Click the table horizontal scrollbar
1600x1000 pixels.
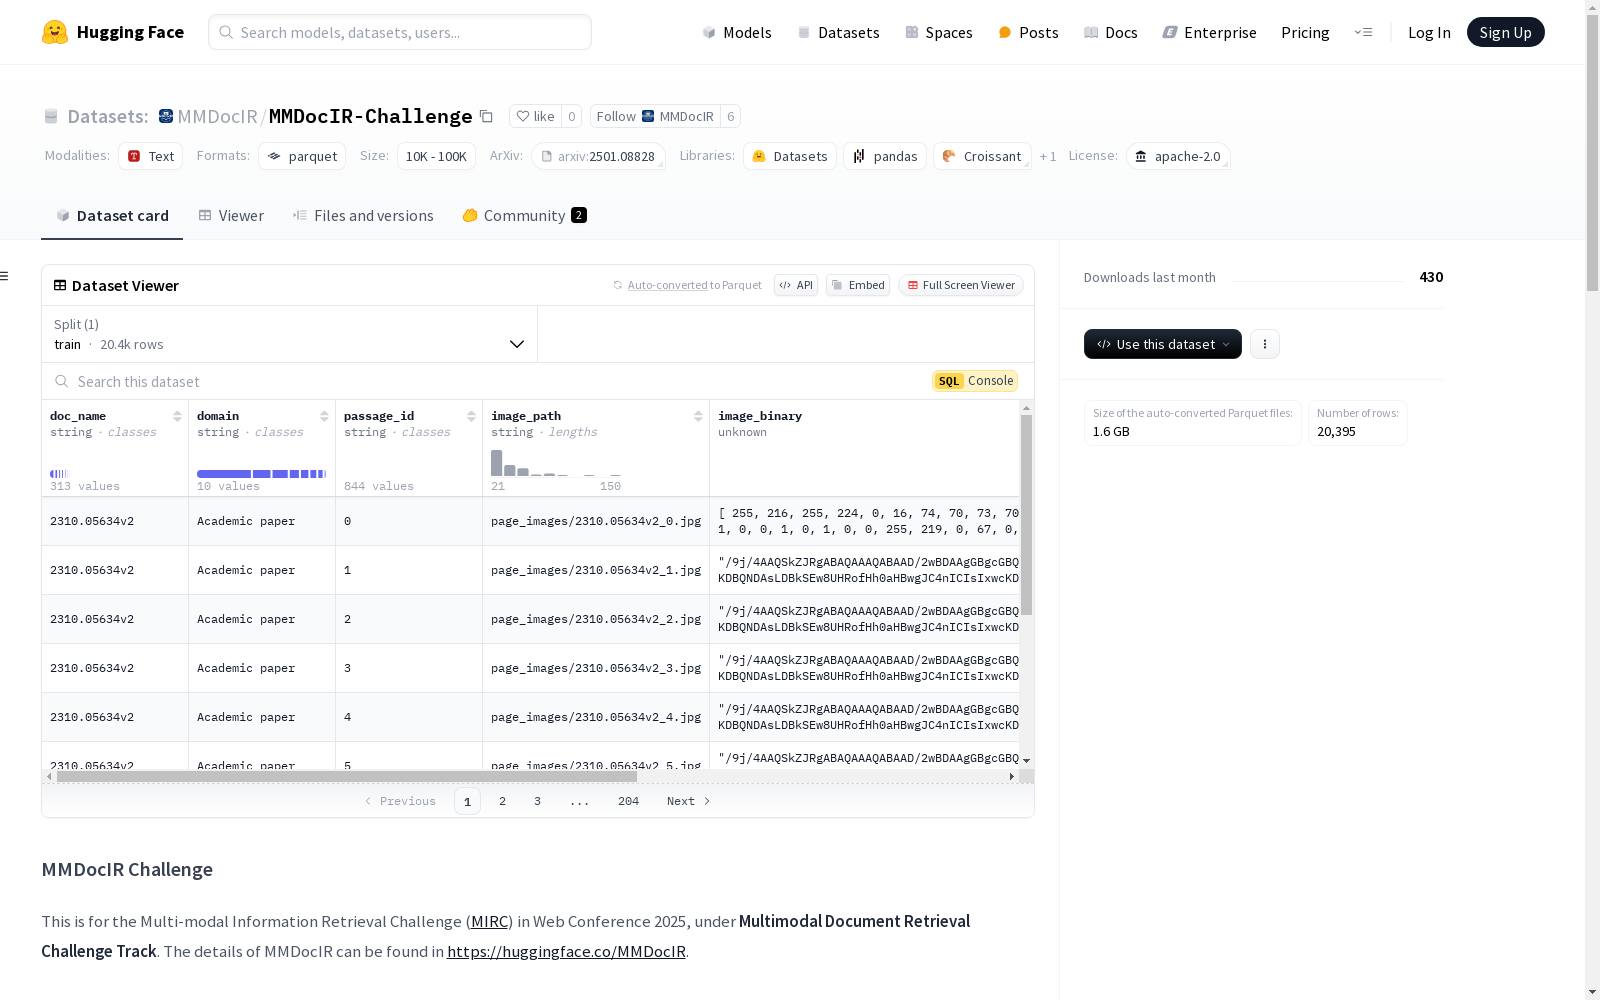click(347, 776)
